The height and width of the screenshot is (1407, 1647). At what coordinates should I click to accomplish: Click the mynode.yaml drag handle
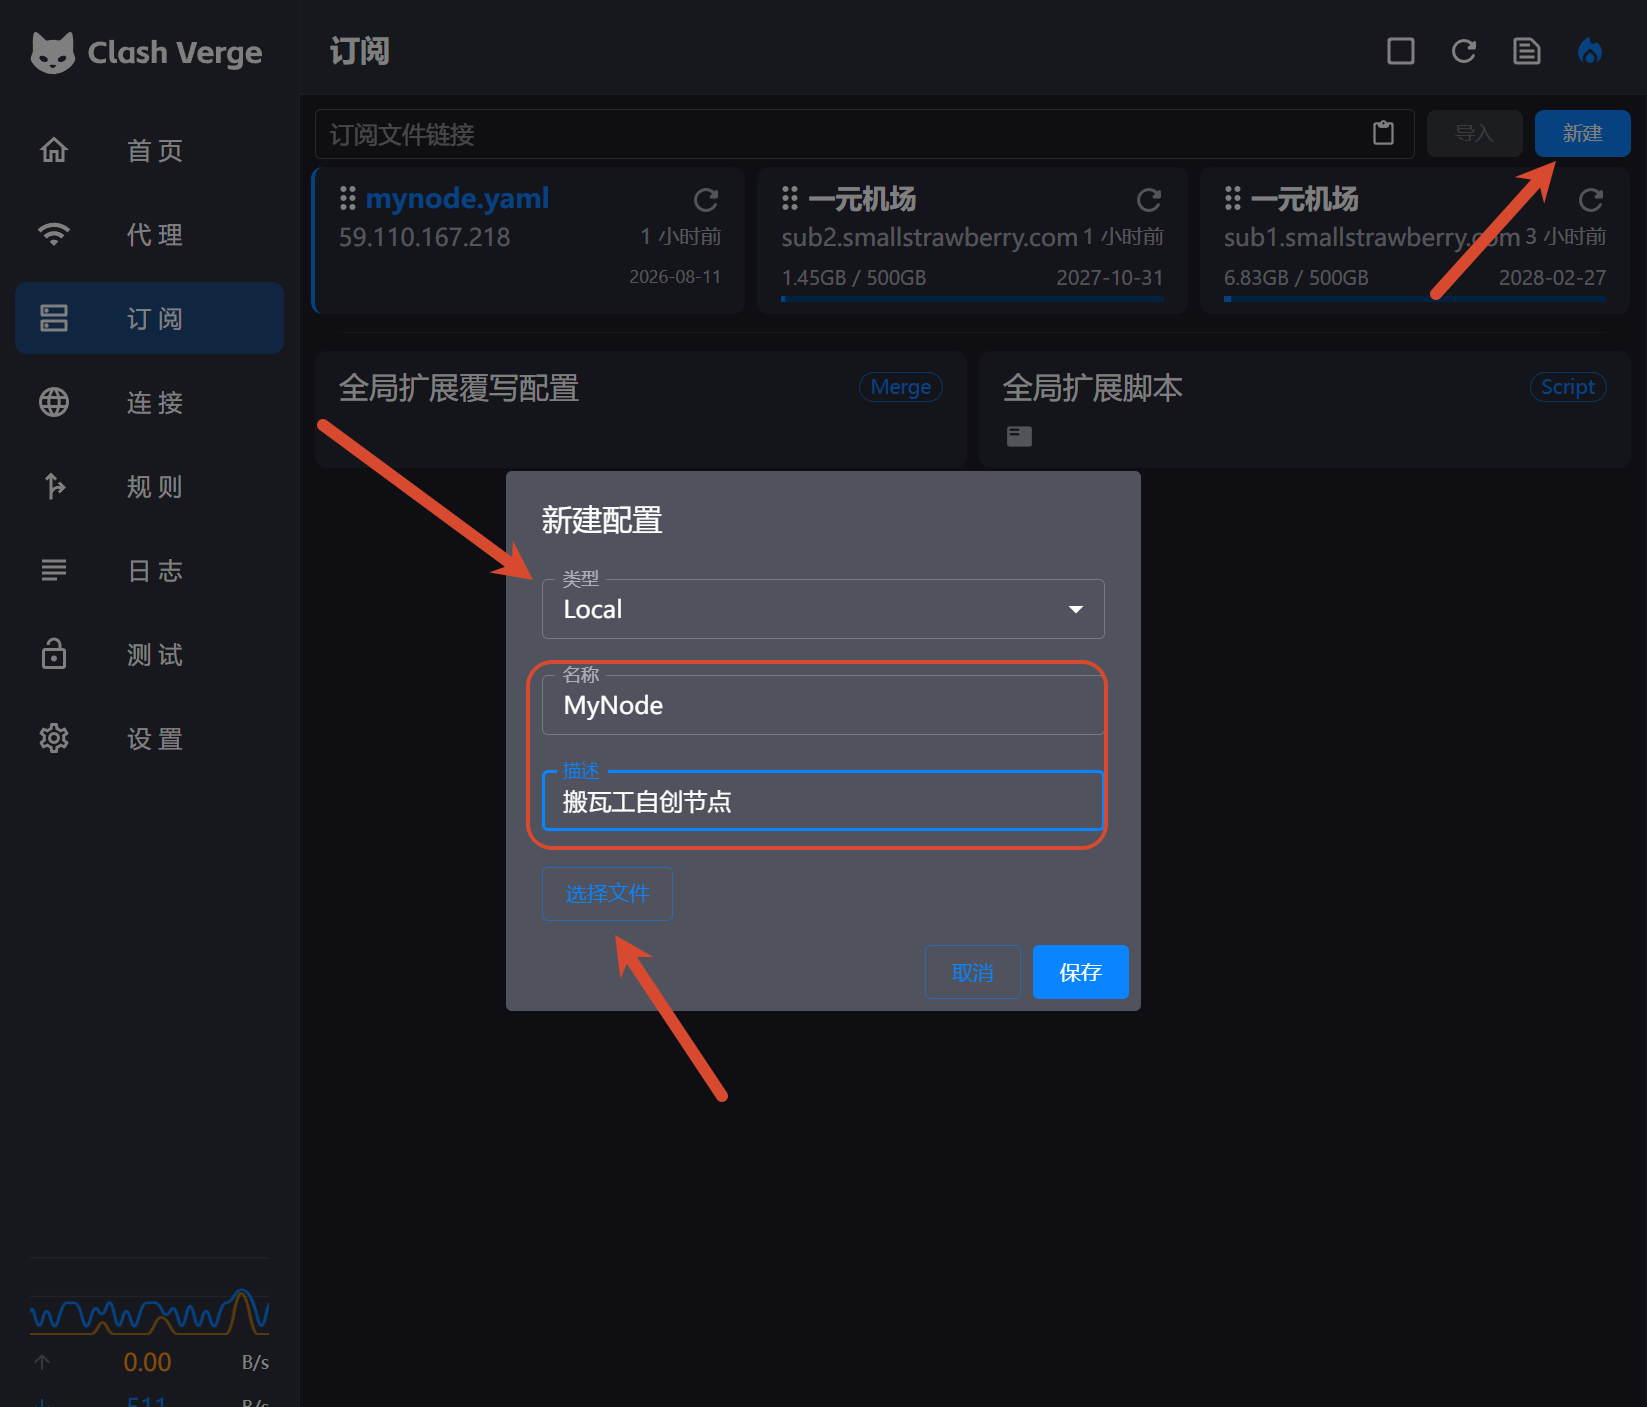348,199
